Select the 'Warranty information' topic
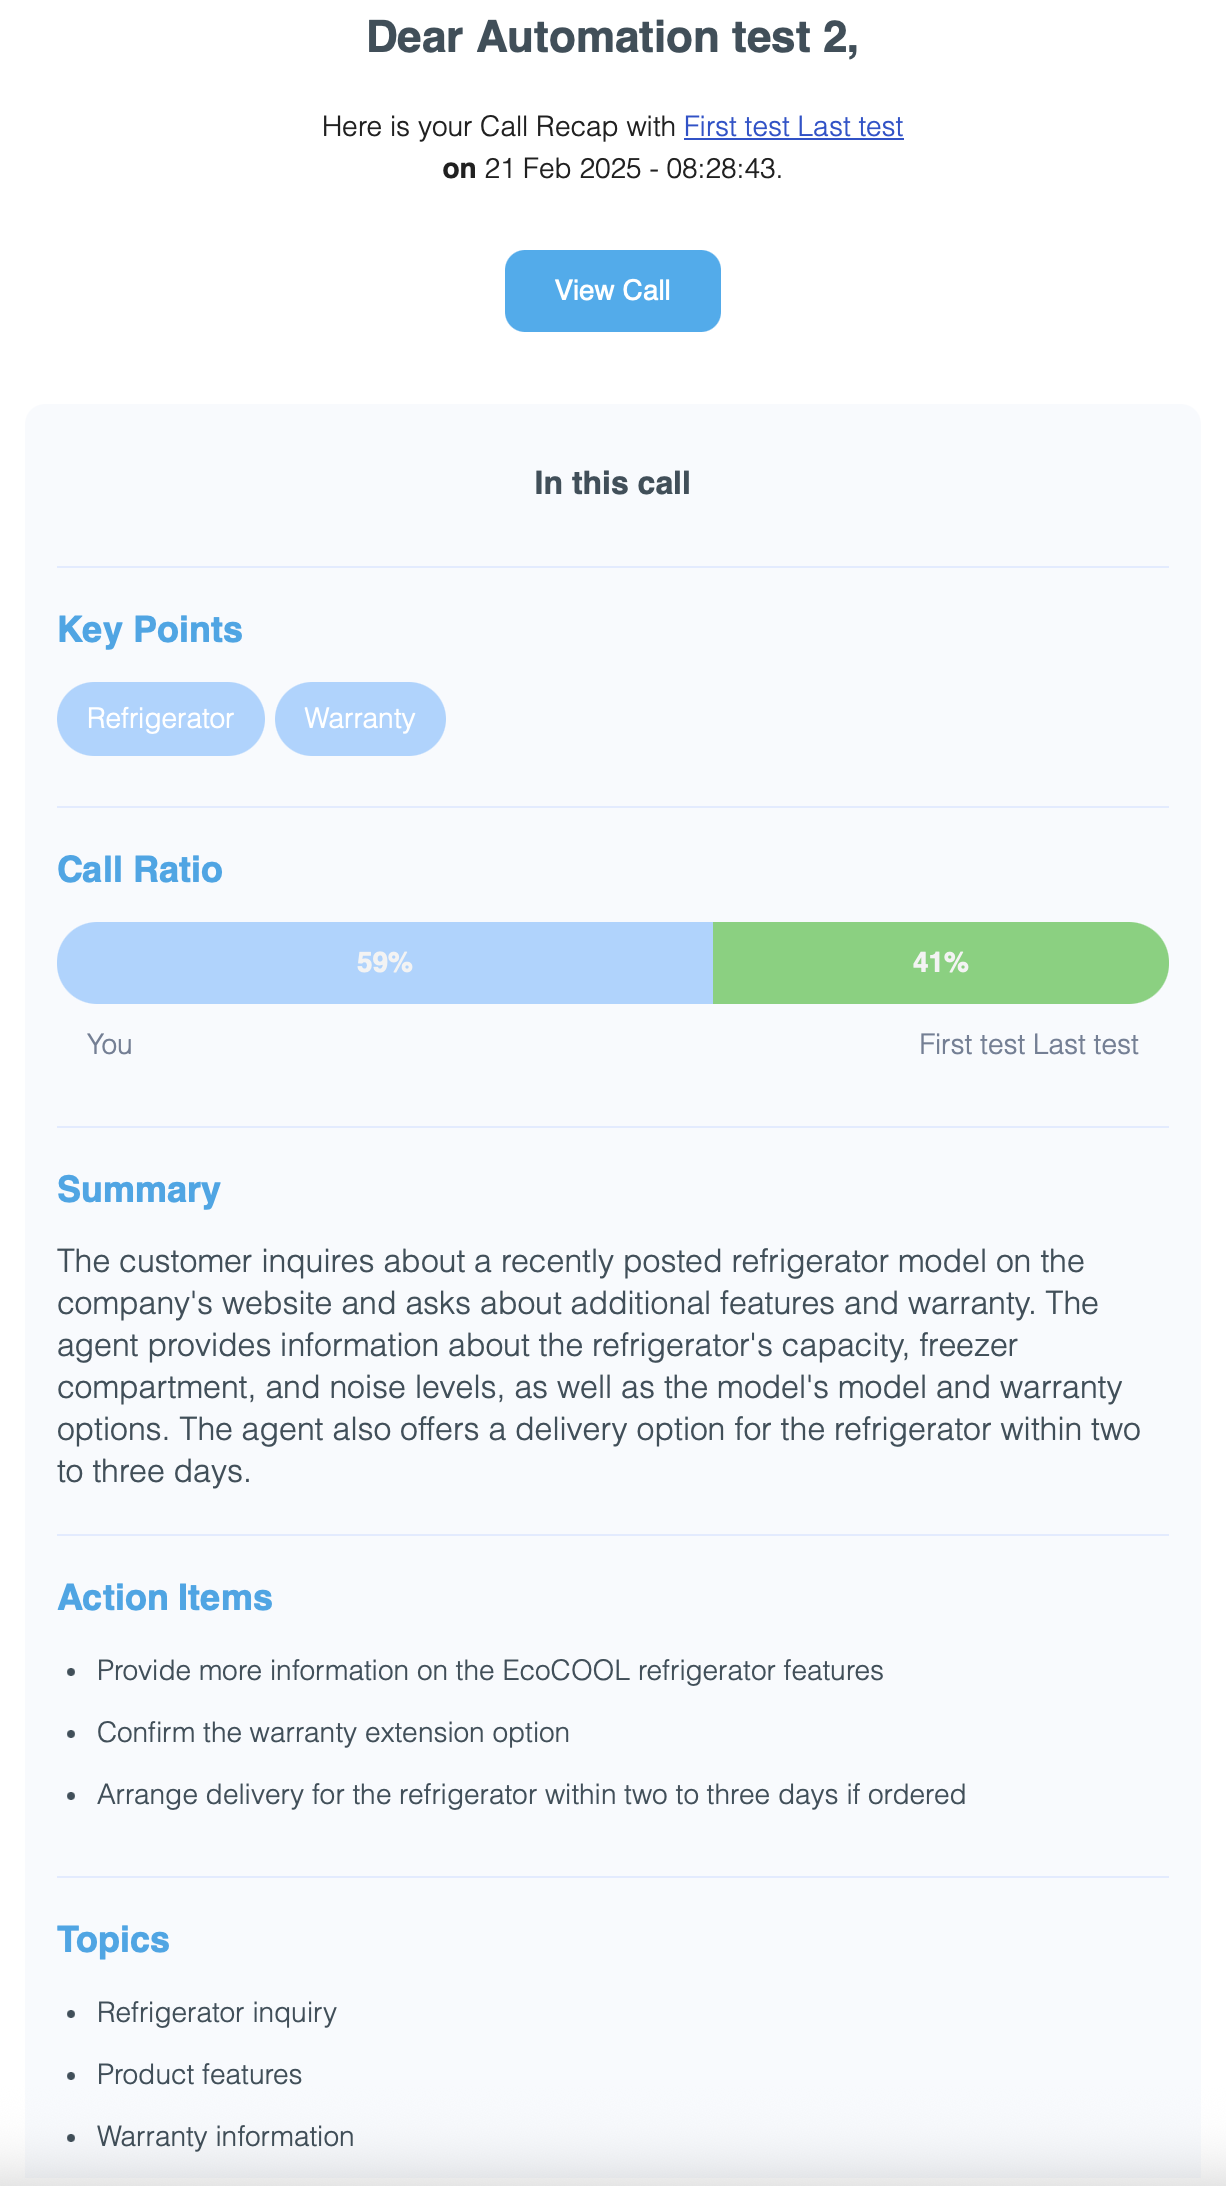 (225, 2137)
